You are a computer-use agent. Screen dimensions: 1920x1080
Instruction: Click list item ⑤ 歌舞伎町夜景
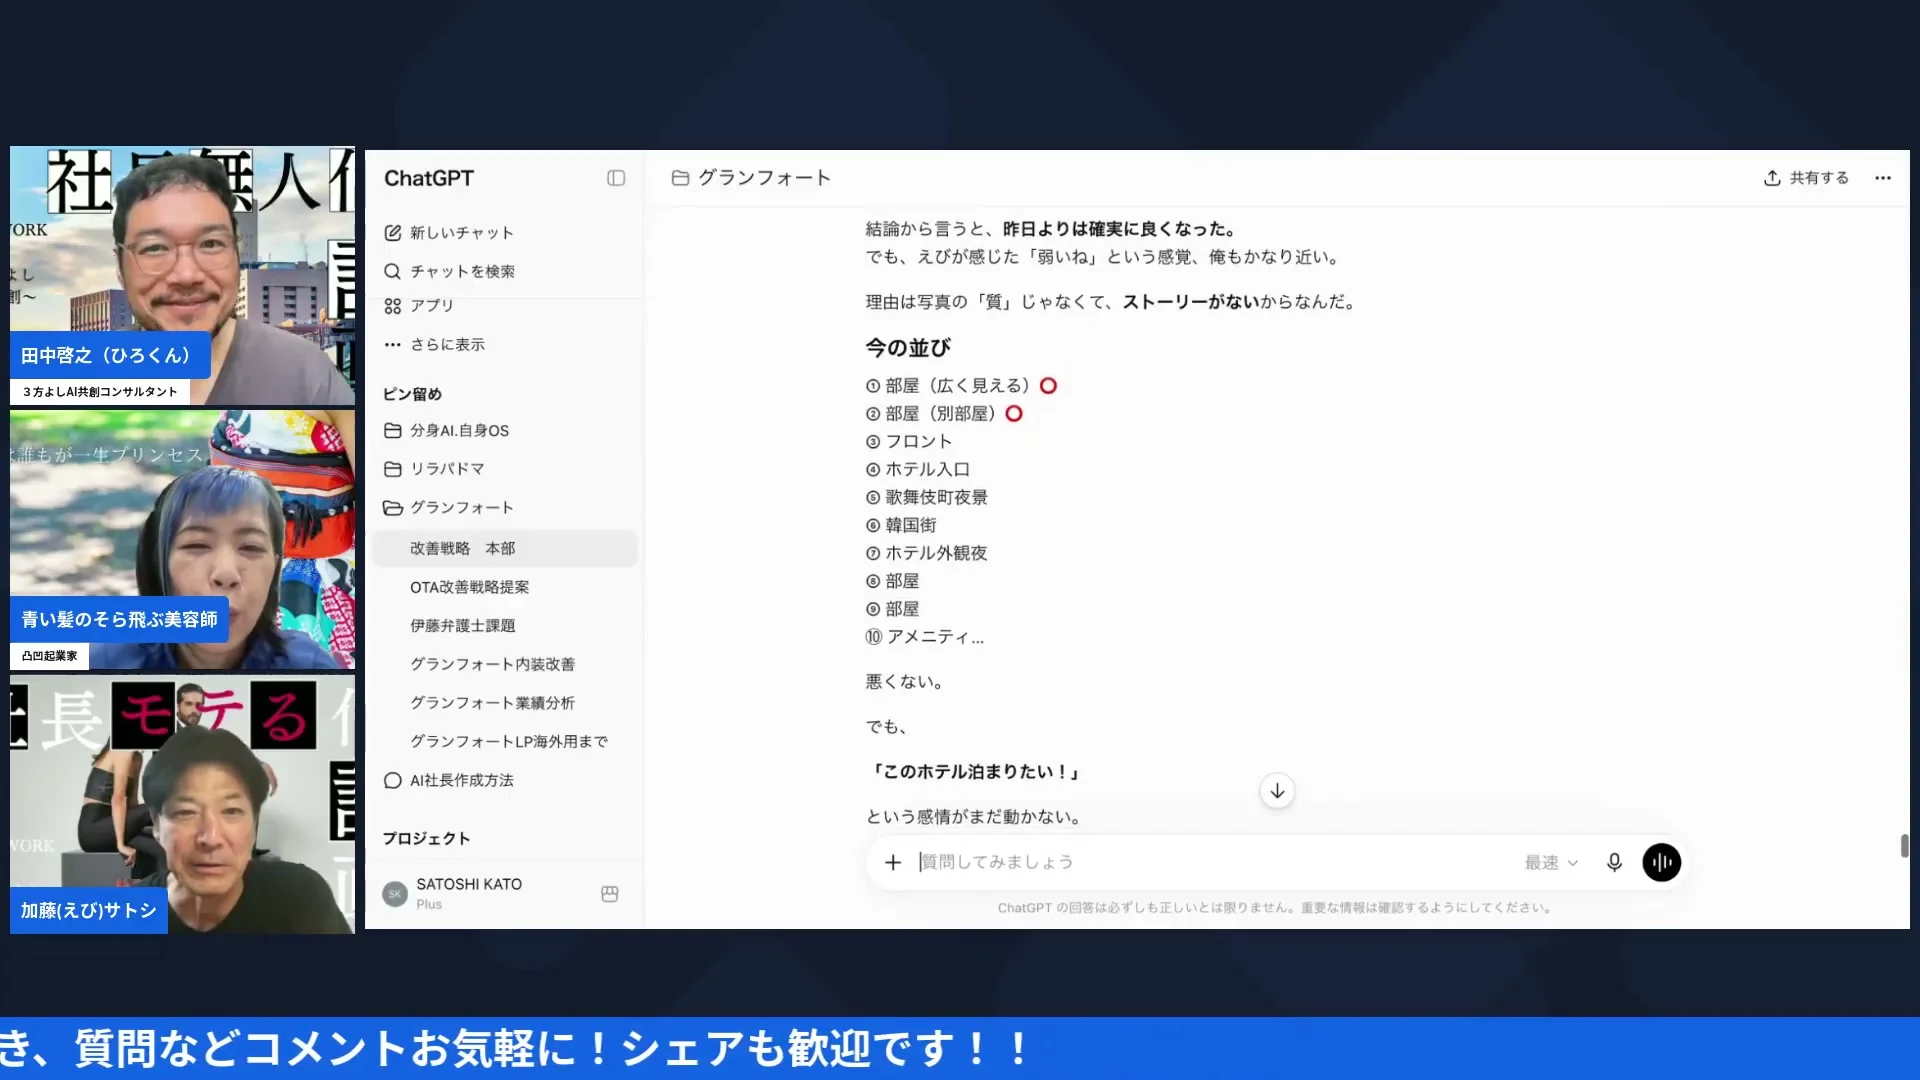point(927,498)
